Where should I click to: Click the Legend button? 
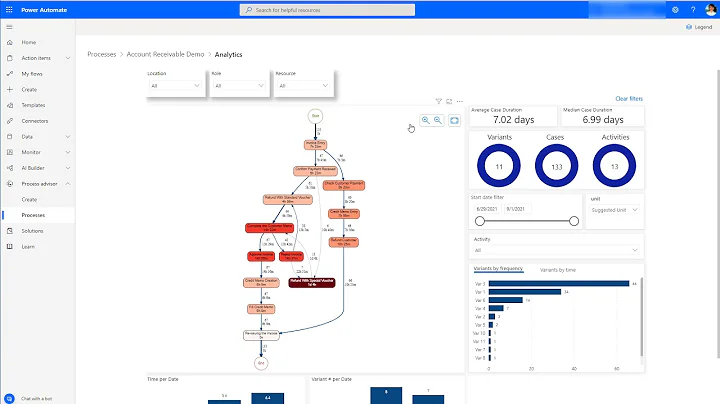[699, 27]
